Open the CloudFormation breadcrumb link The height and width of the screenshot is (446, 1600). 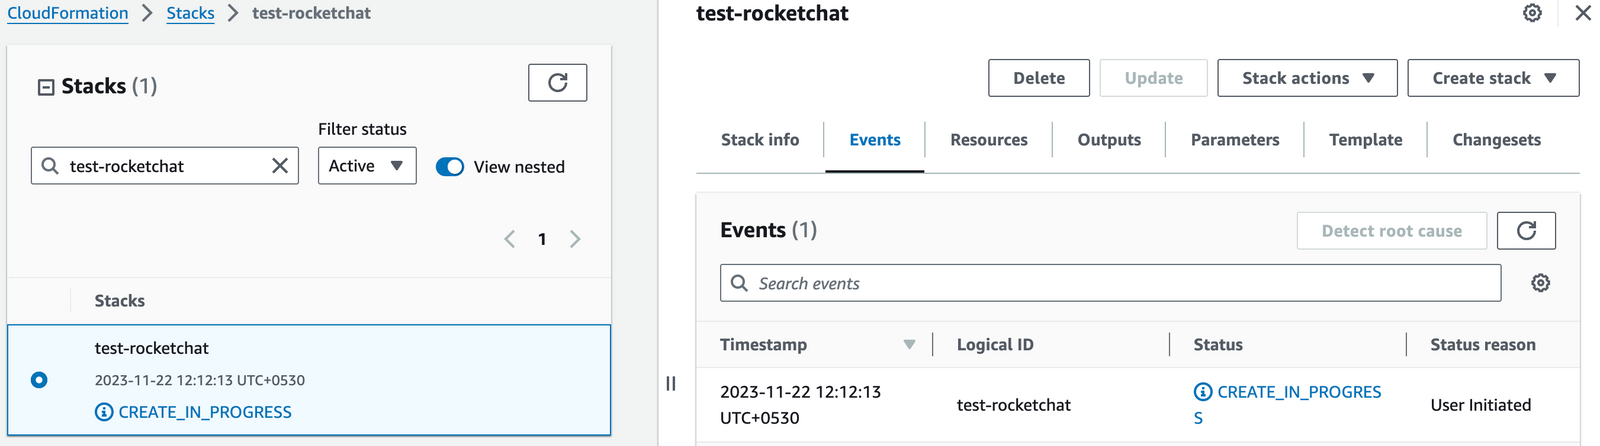point(68,13)
